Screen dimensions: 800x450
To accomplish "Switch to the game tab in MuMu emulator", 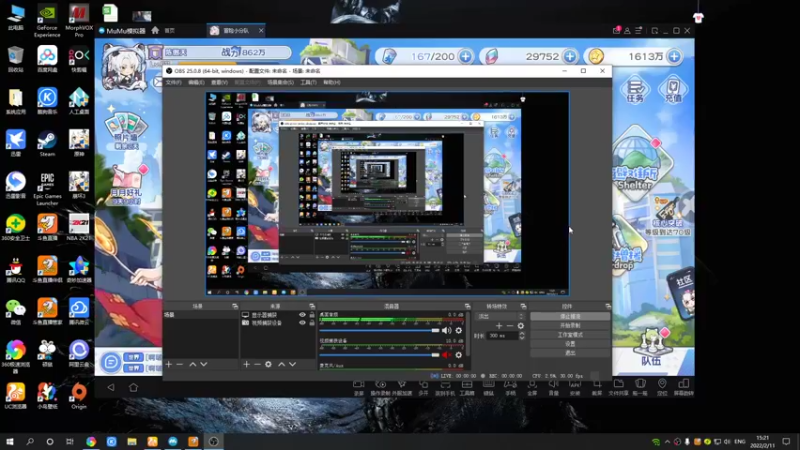I will pos(236,31).
